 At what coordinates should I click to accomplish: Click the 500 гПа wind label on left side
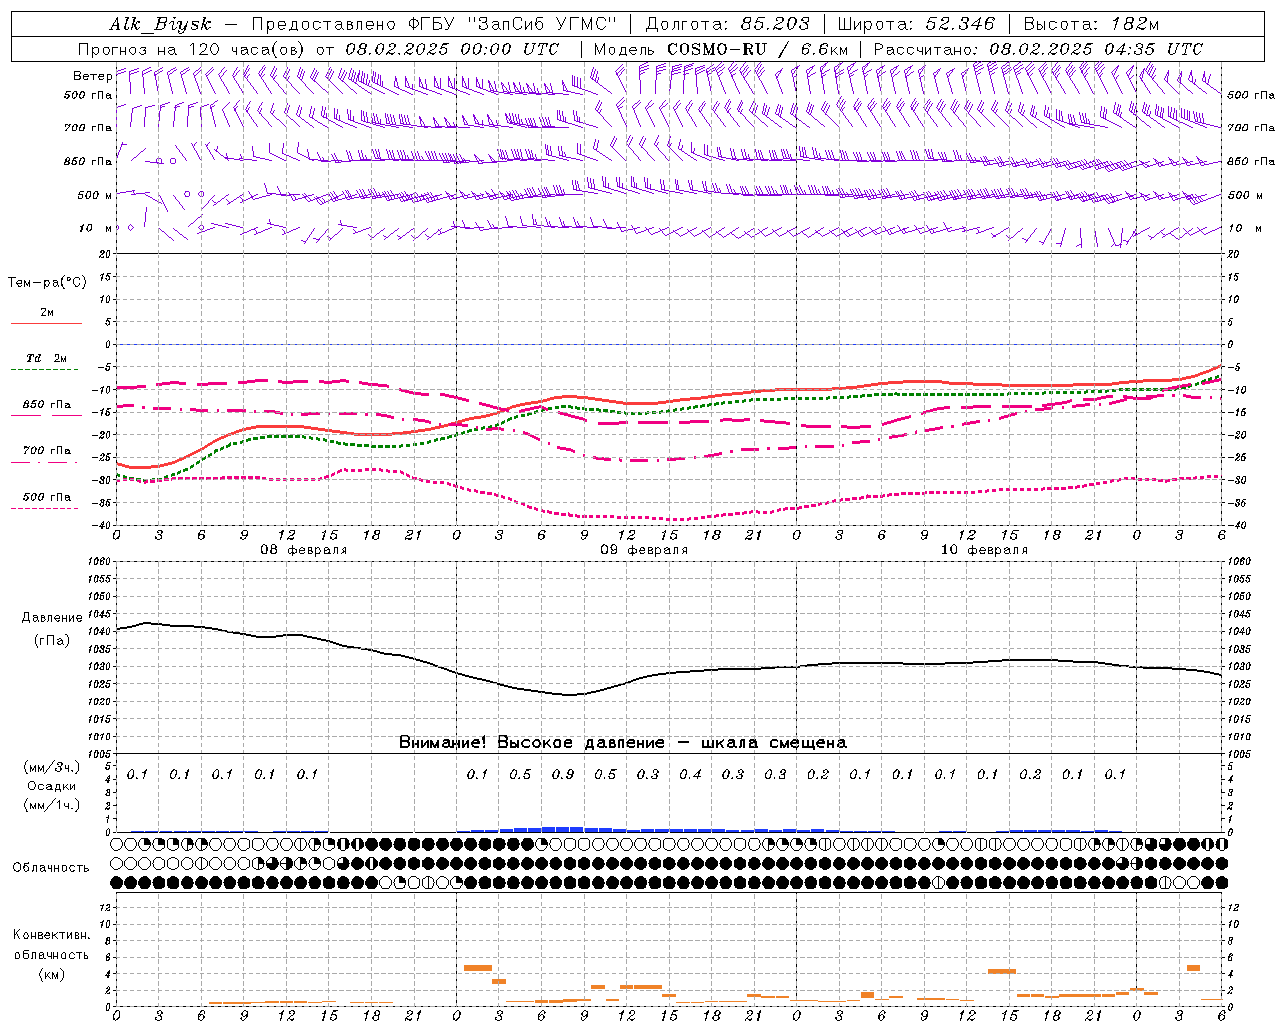88,95
